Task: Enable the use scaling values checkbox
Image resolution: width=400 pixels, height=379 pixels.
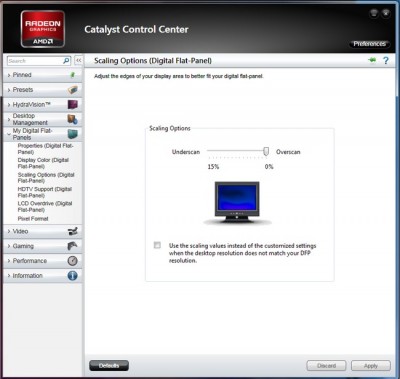Action: point(157,245)
